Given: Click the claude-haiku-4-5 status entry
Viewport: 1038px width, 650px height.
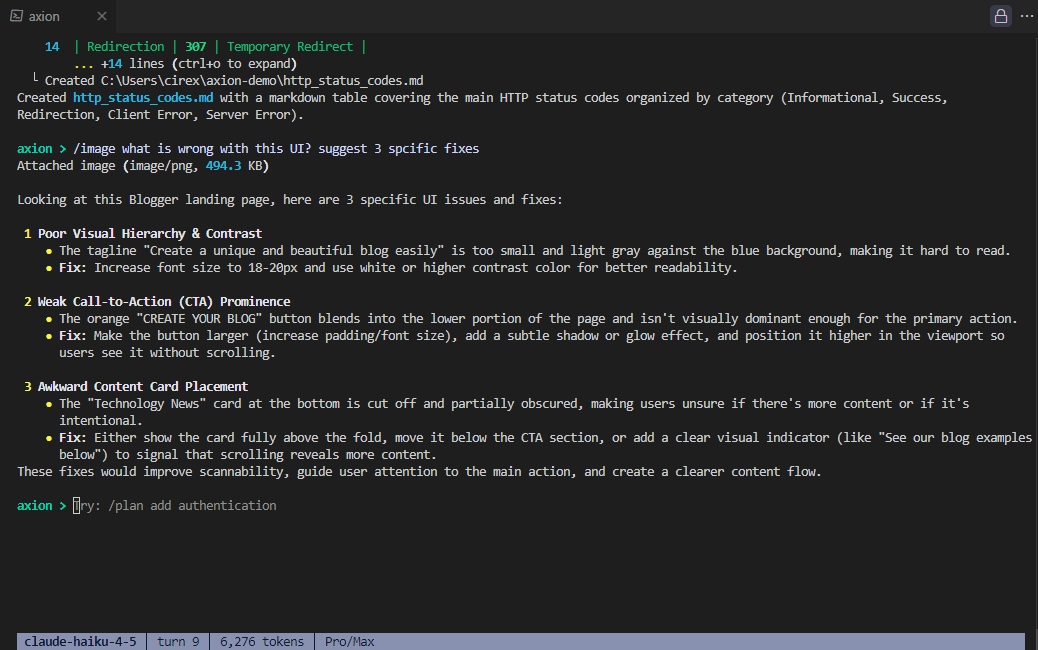Looking at the screenshot, I should click(80, 641).
